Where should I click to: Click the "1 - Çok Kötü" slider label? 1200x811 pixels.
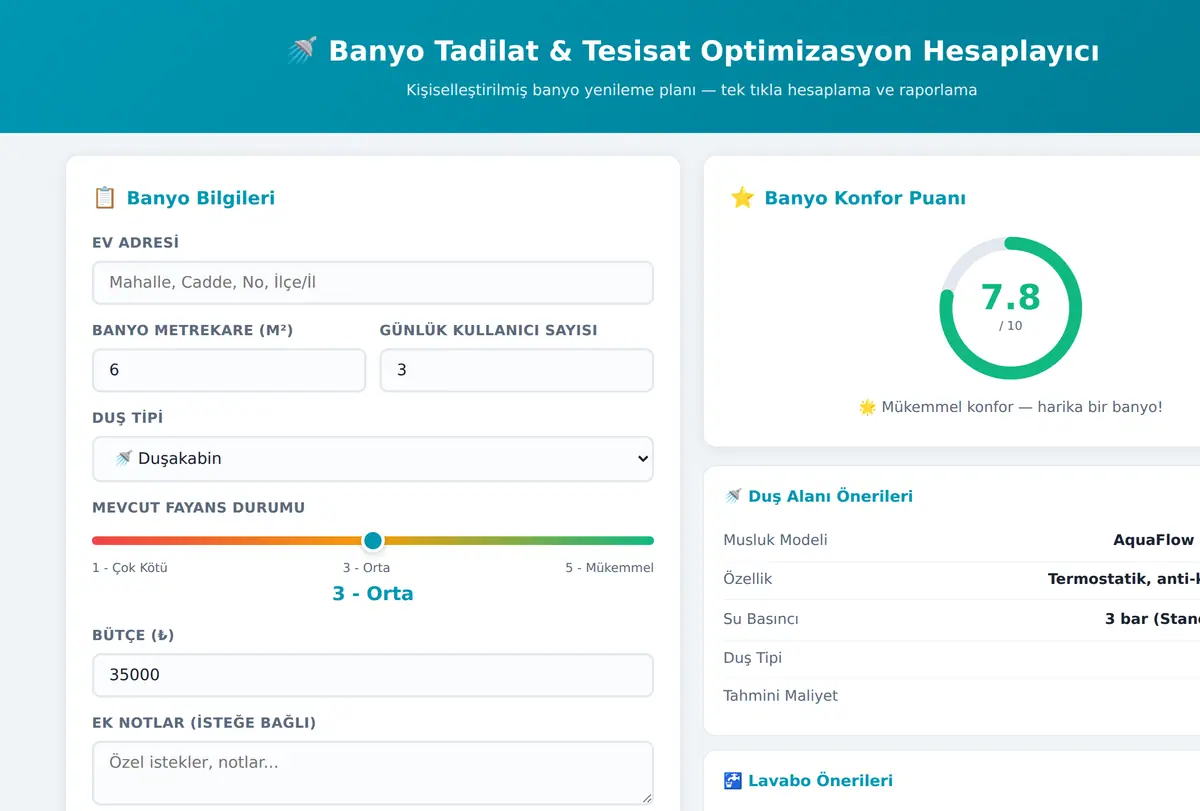coord(130,568)
